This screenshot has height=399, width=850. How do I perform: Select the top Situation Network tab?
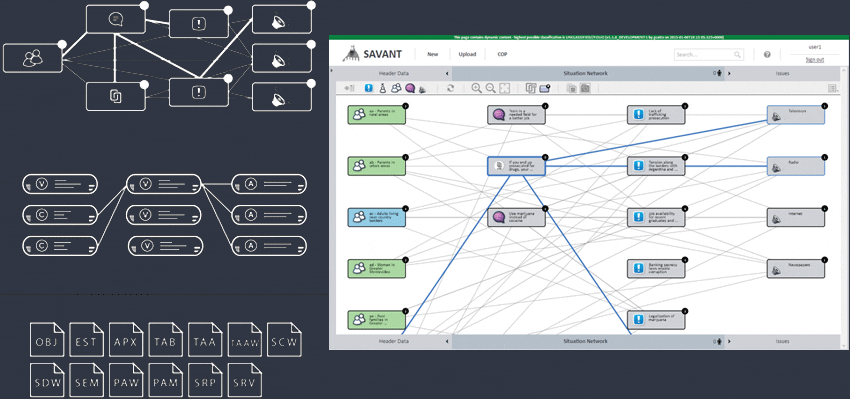point(585,73)
